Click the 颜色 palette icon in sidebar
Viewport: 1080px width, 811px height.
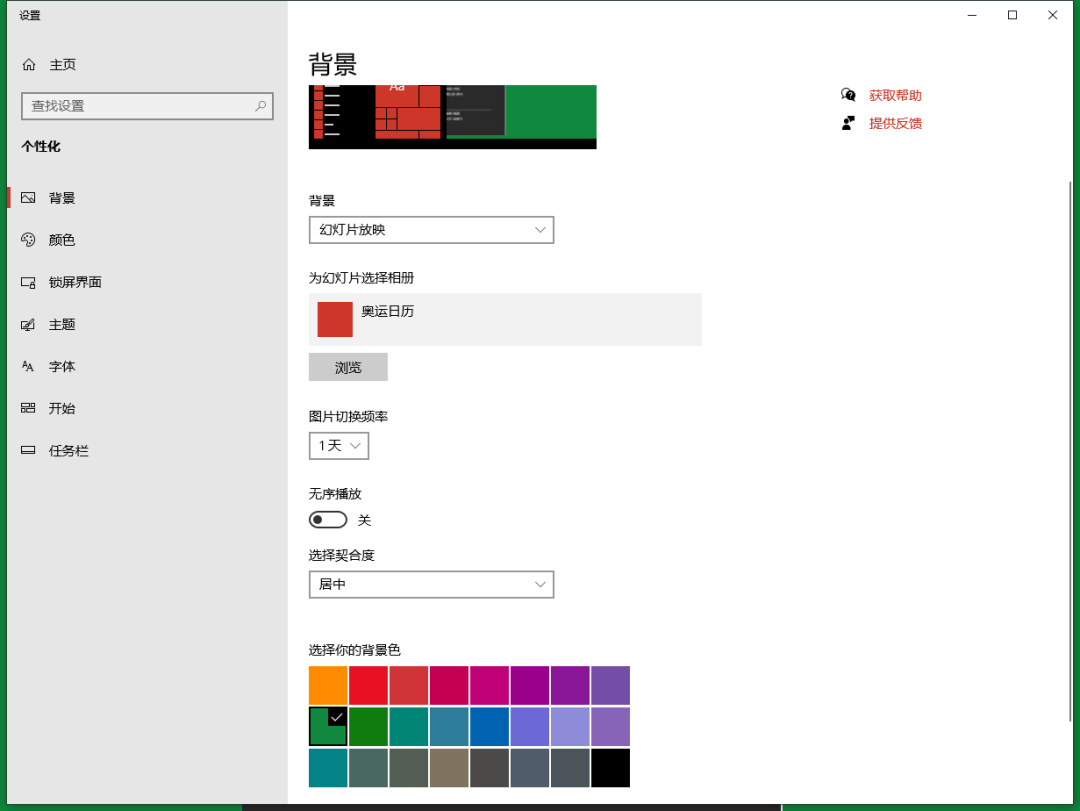(x=28, y=240)
